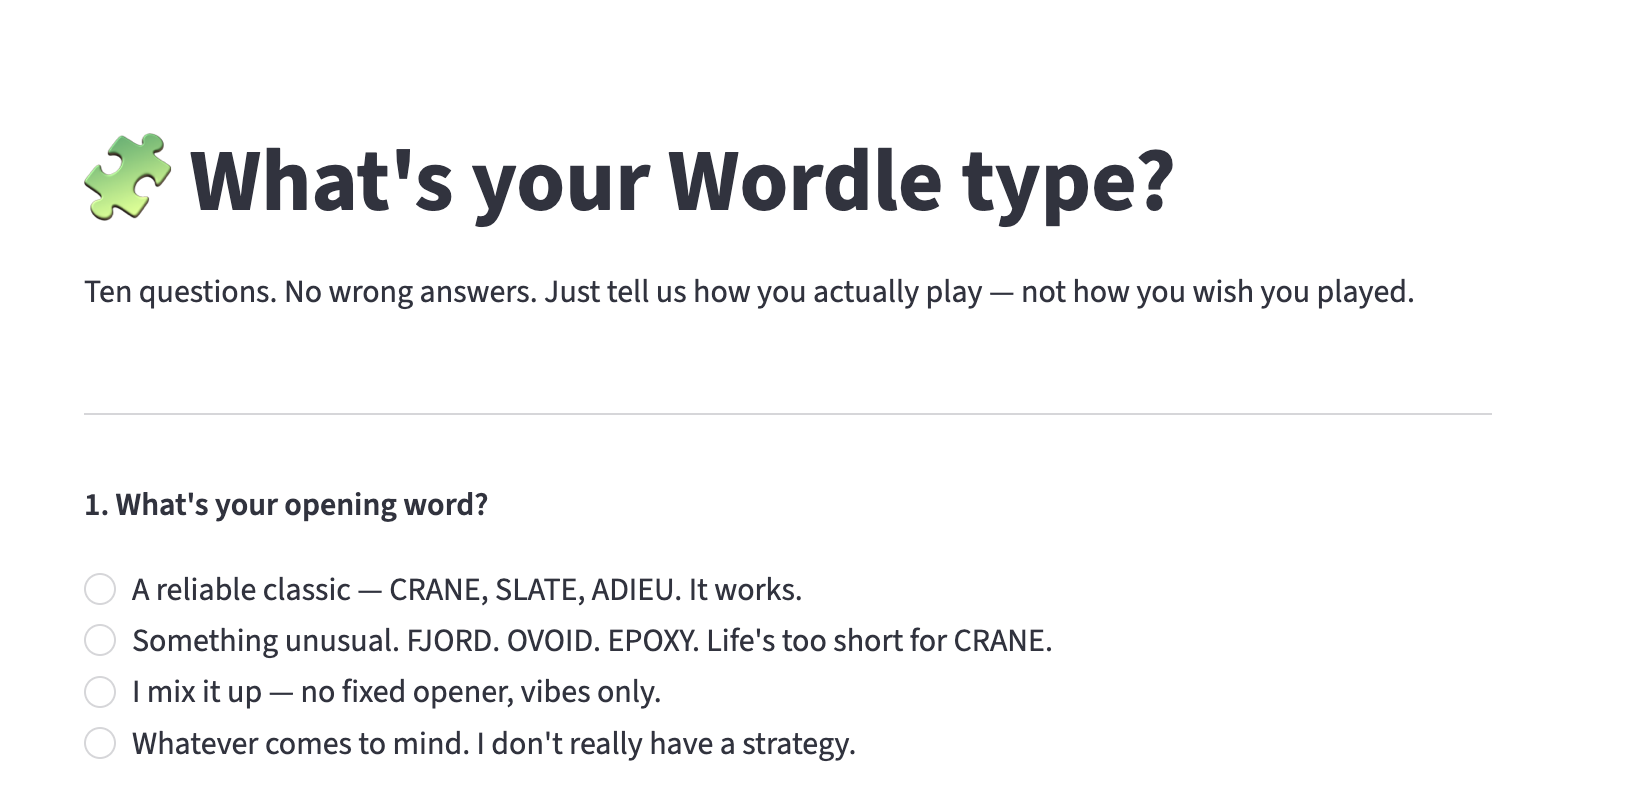Pick the "I mix it up" radio button
1646x810 pixels.
[x=100, y=691]
